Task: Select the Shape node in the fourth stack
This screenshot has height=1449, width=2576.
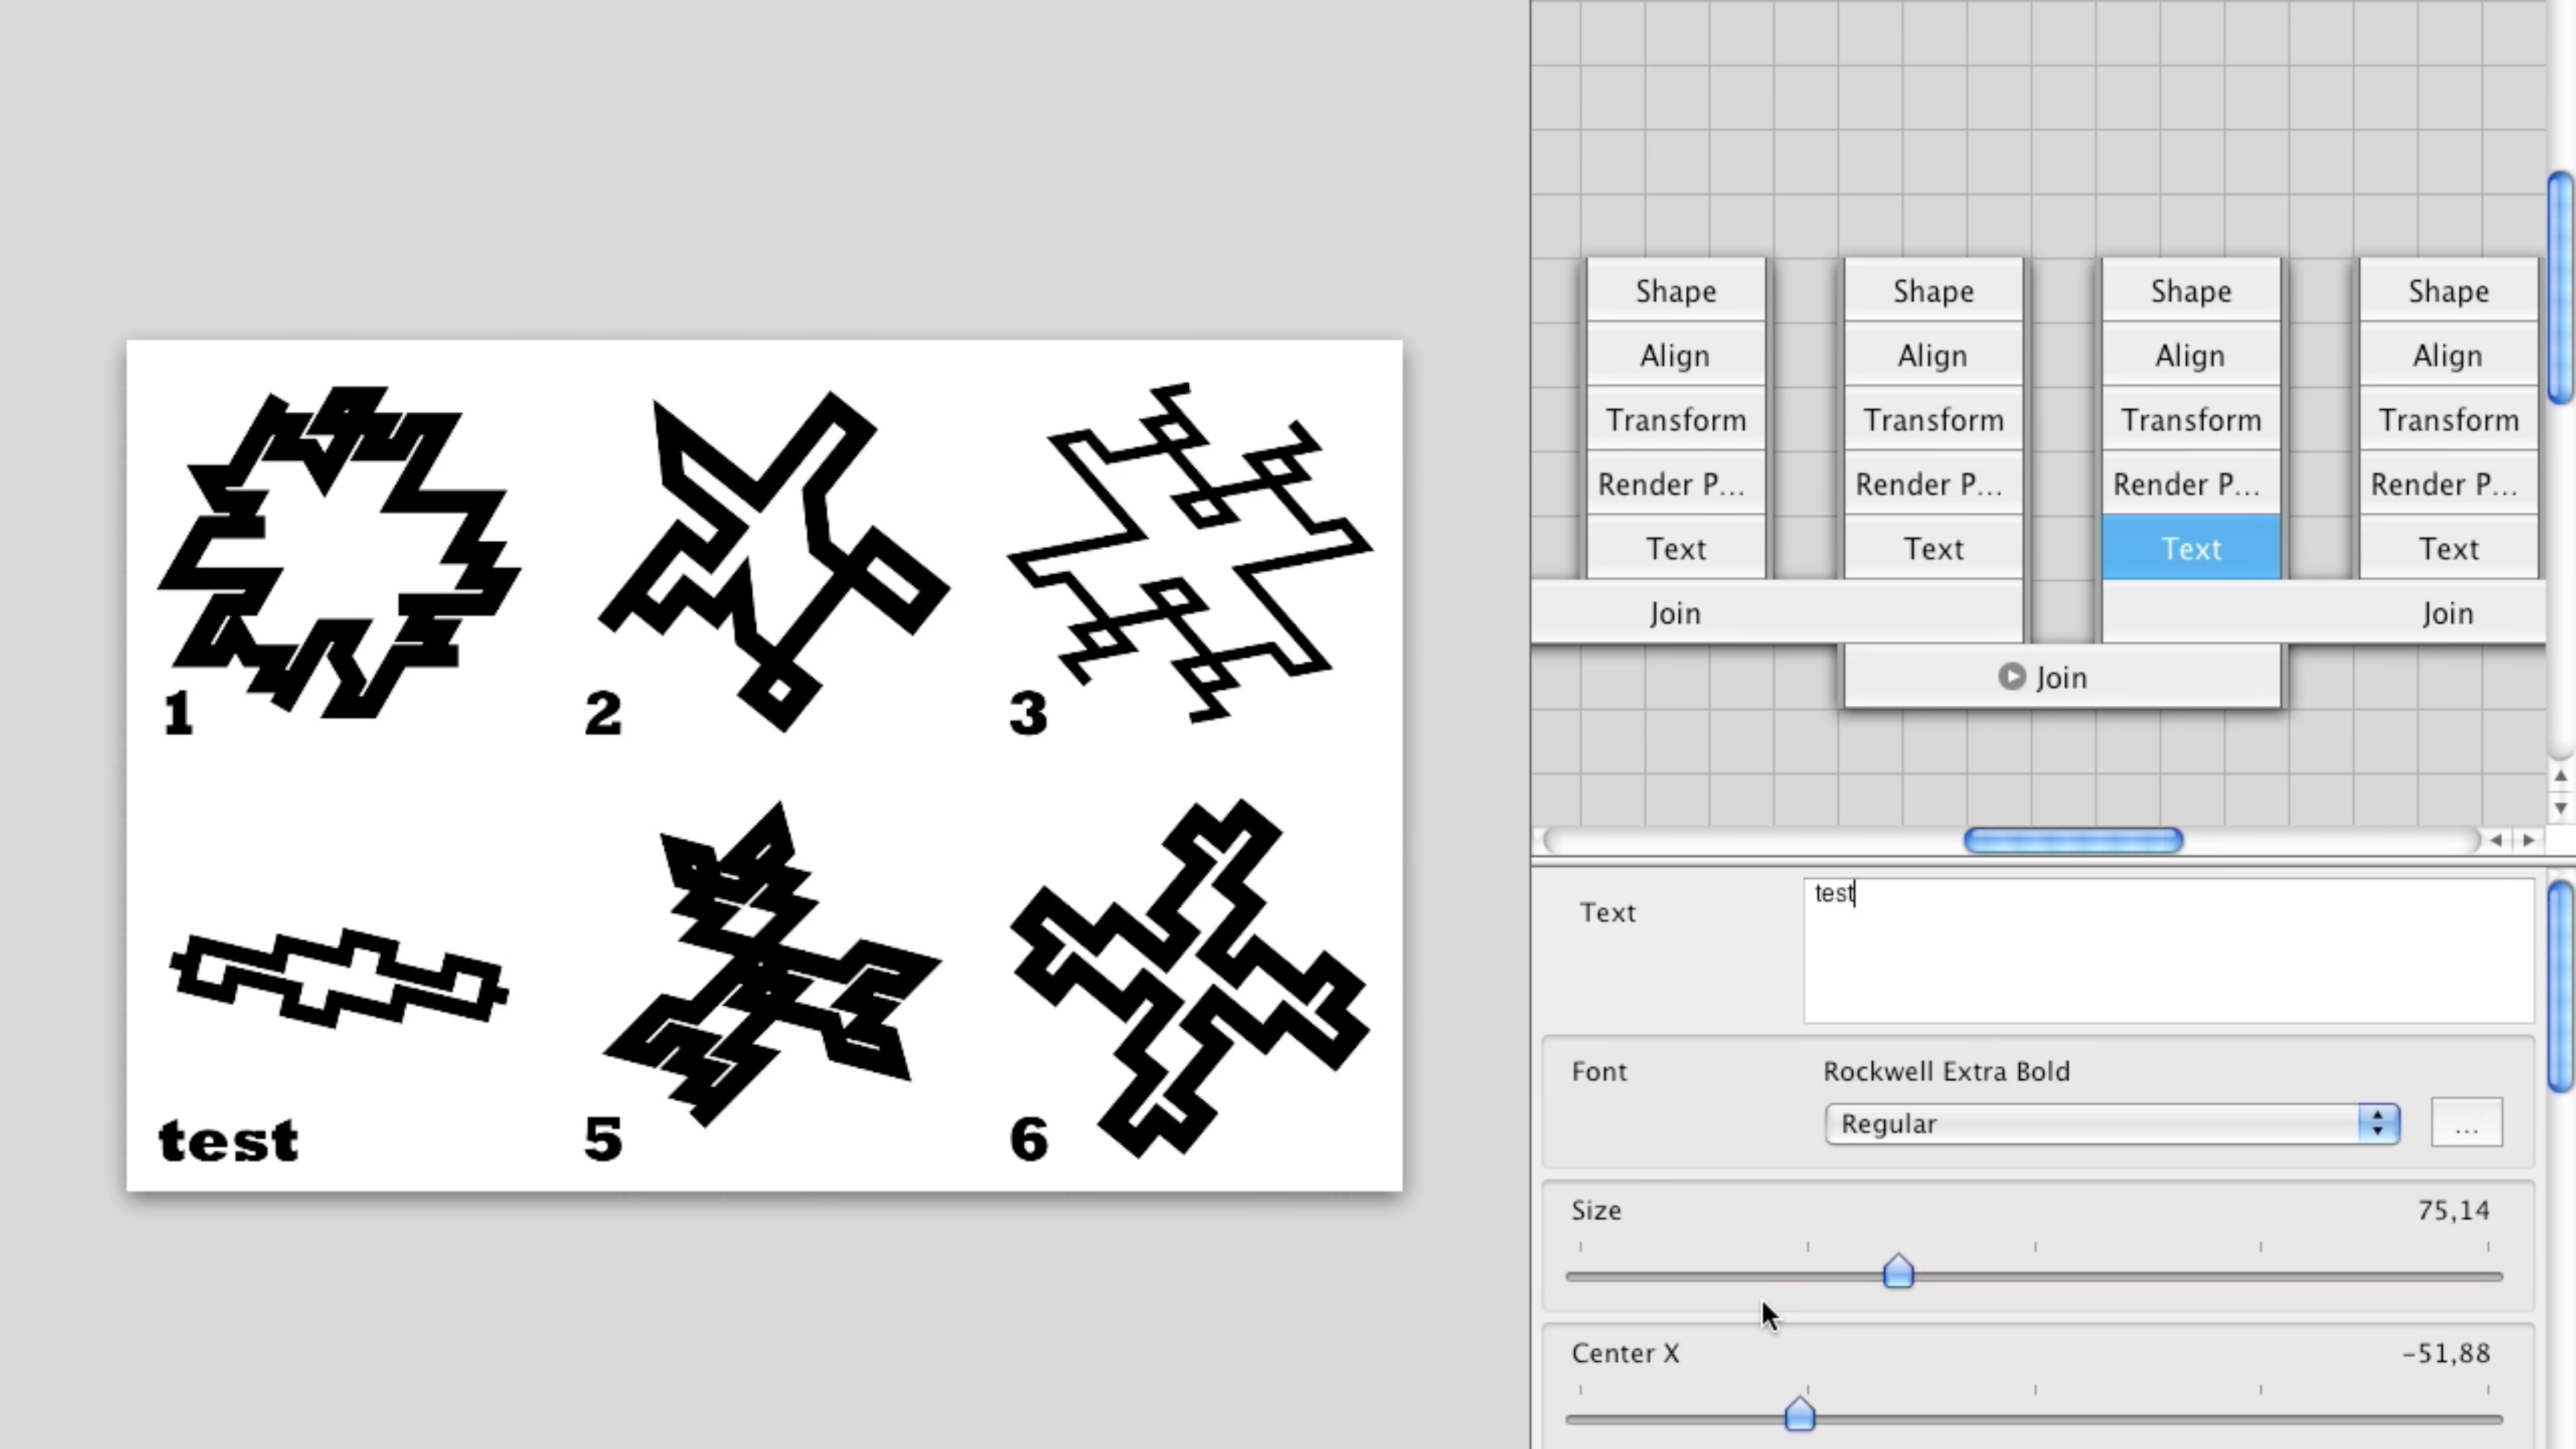Action: click(x=2448, y=291)
